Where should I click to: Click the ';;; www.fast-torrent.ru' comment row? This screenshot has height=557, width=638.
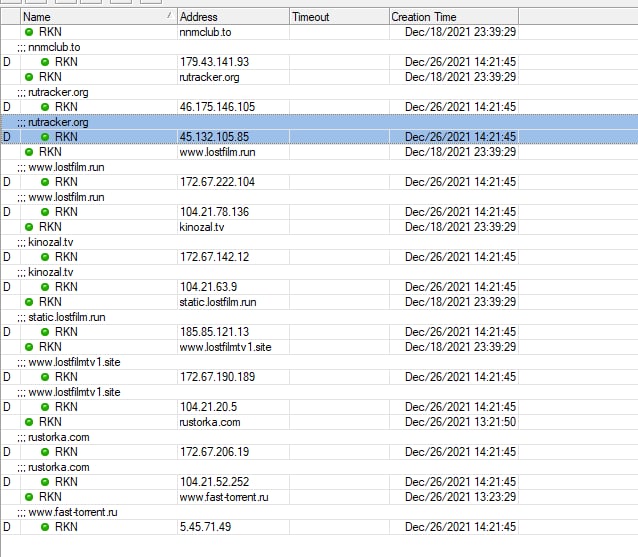click(x=319, y=512)
